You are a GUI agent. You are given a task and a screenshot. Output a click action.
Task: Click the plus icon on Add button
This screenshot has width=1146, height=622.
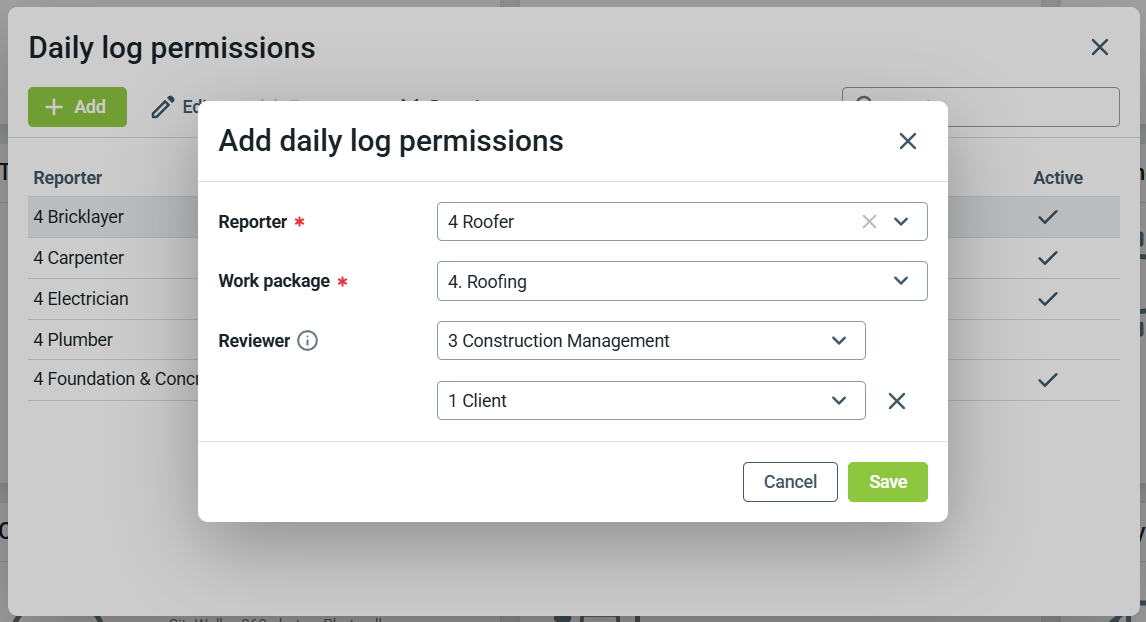(x=55, y=107)
